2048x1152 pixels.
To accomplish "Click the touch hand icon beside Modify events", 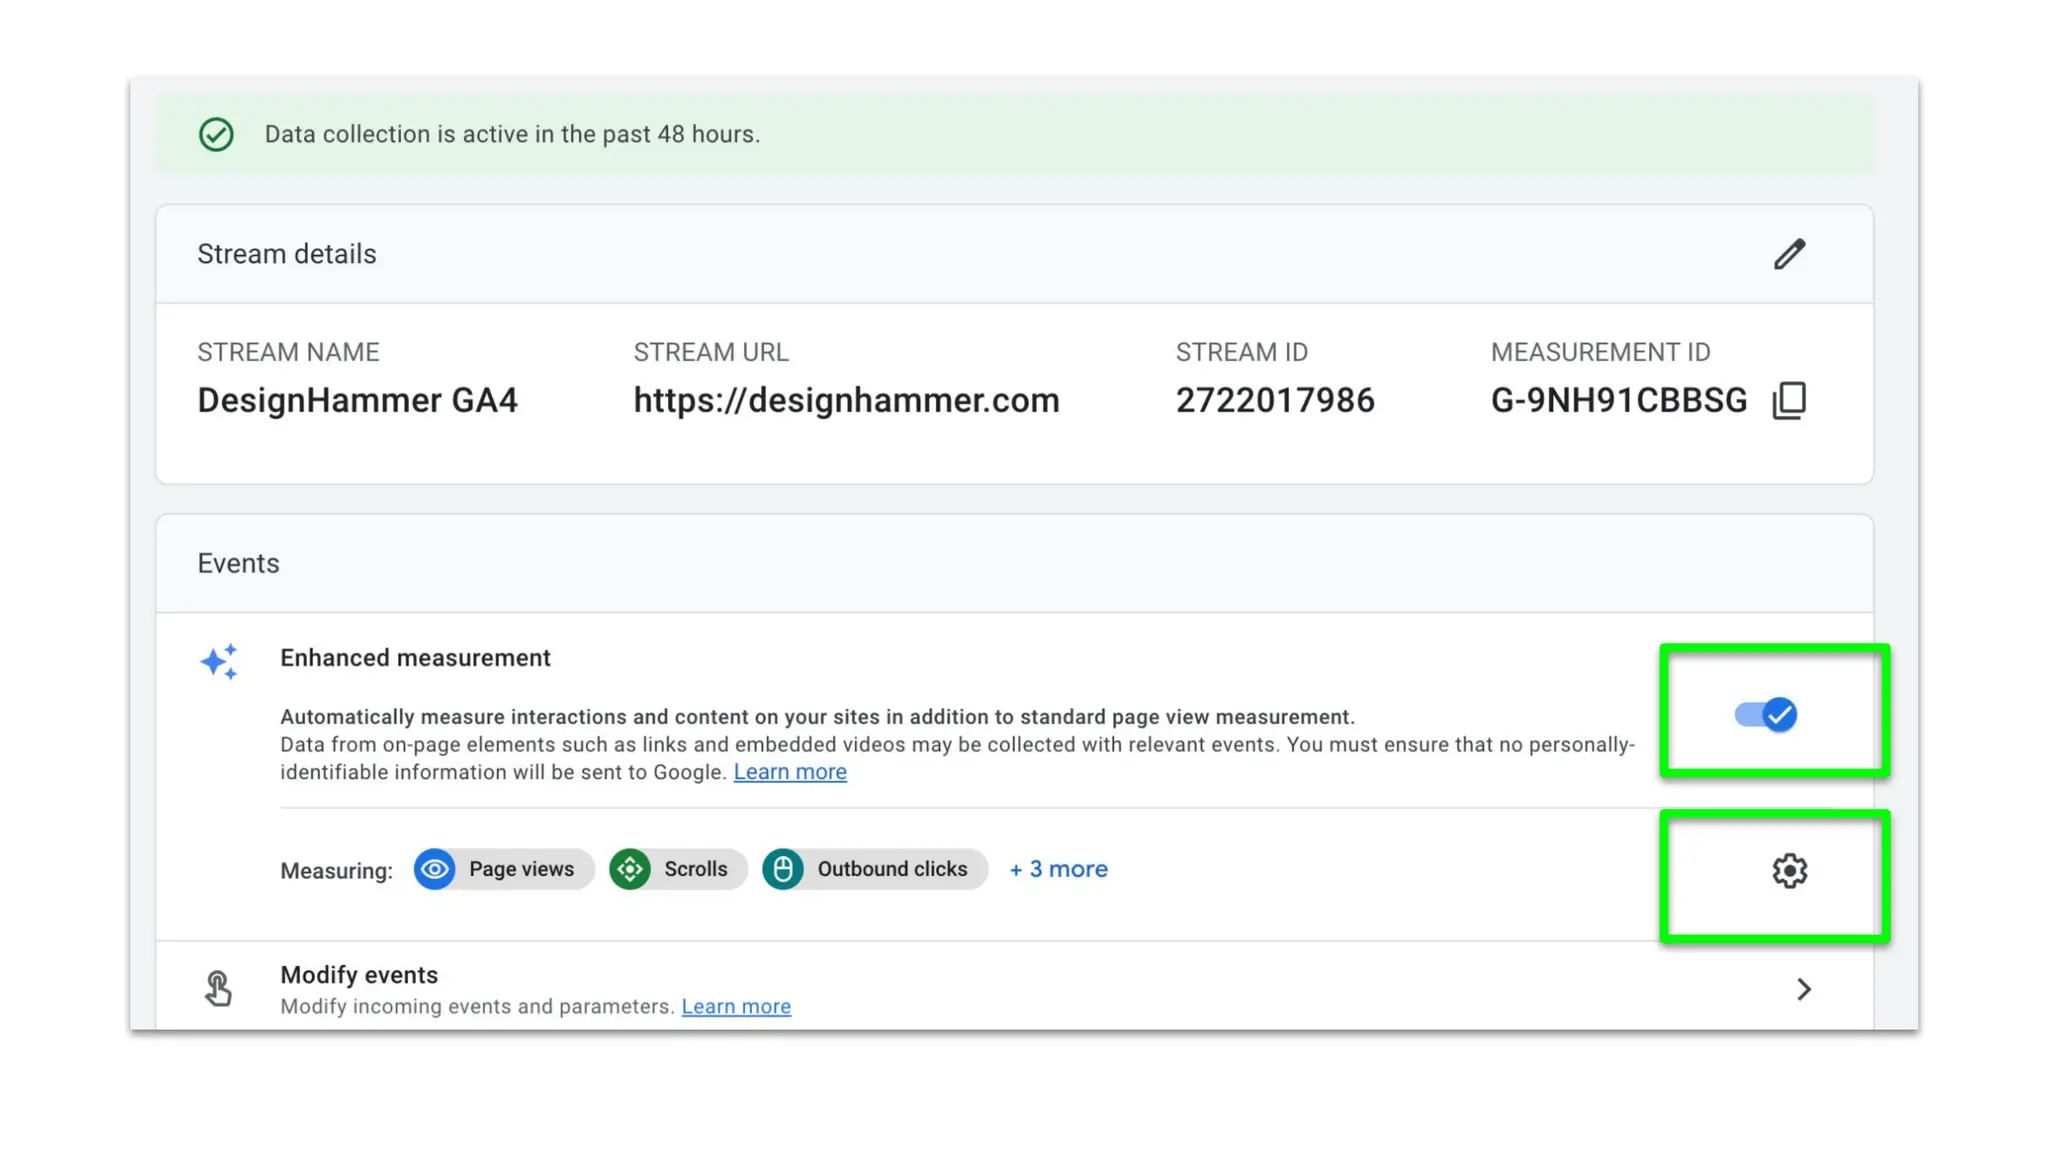I will [x=218, y=988].
